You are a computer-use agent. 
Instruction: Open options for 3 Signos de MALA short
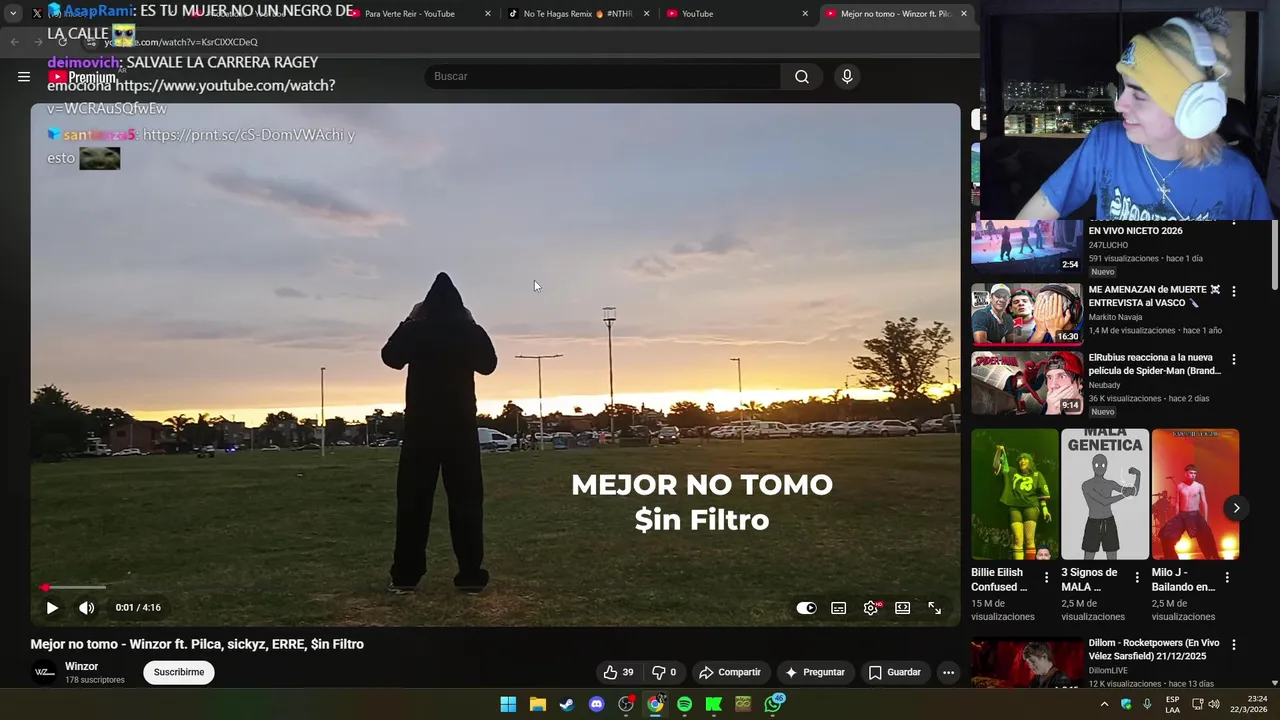pos(1137,577)
